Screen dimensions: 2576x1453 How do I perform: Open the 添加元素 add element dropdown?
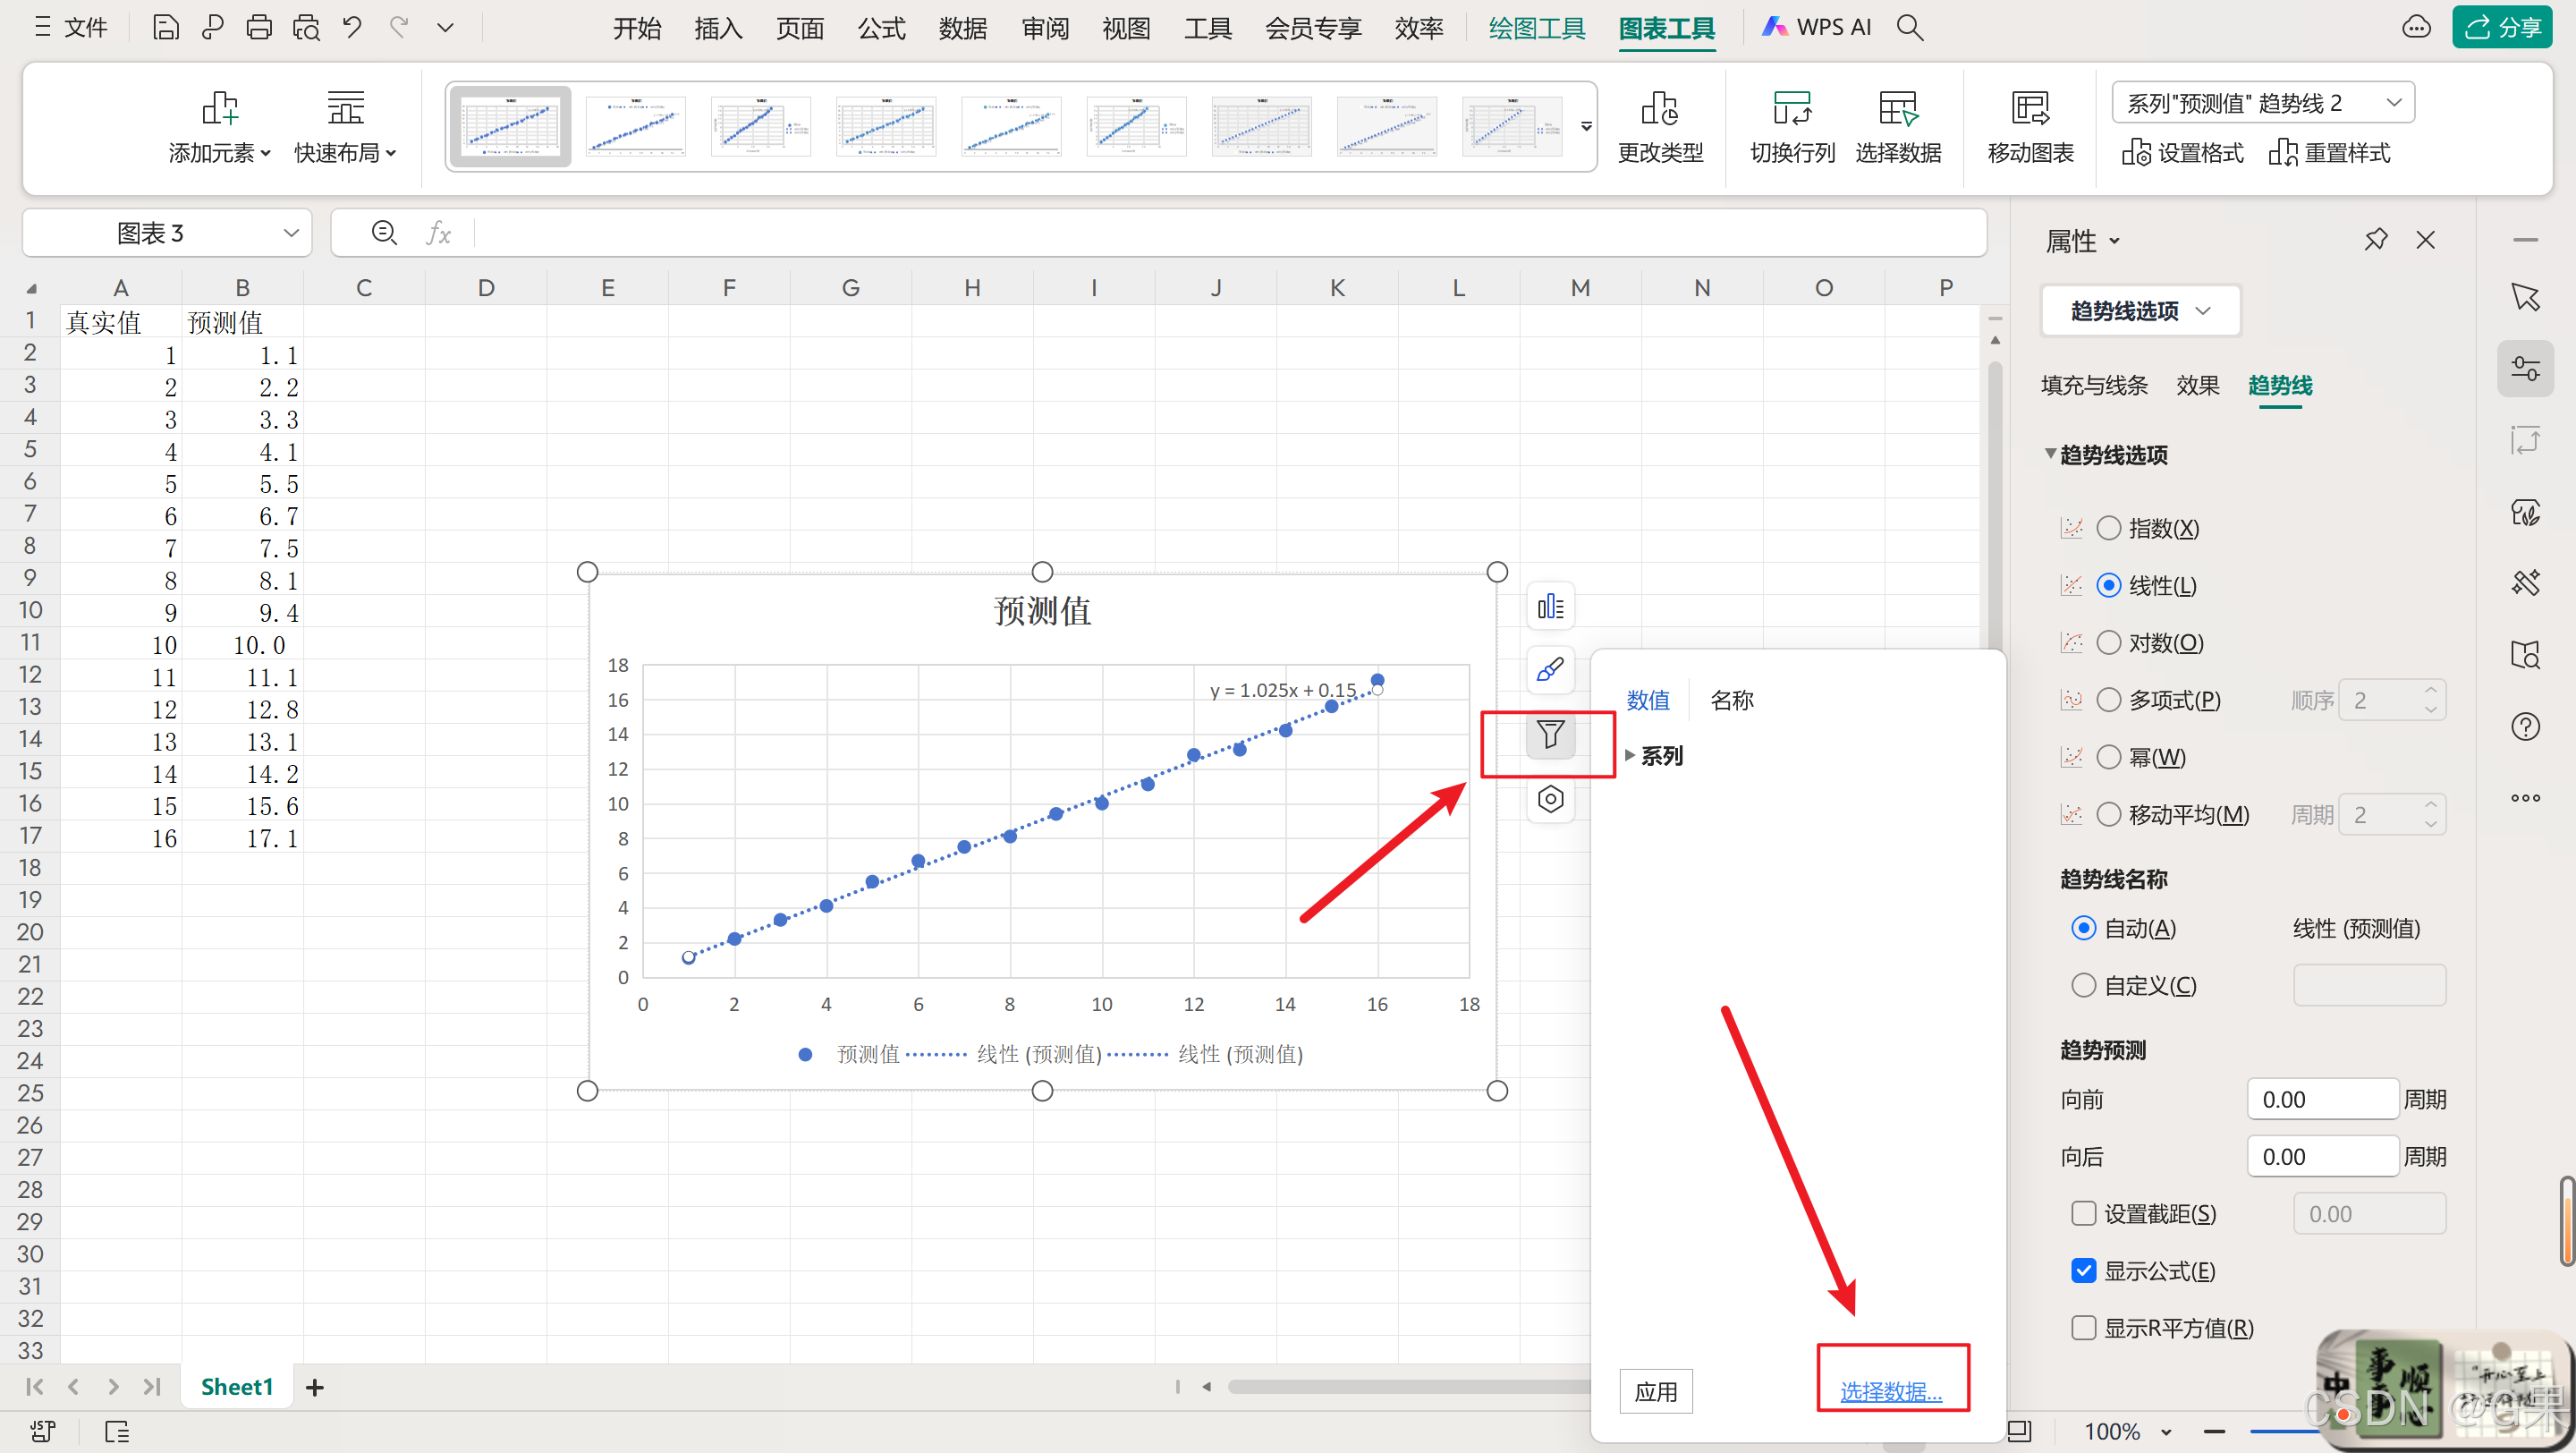click(219, 126)
